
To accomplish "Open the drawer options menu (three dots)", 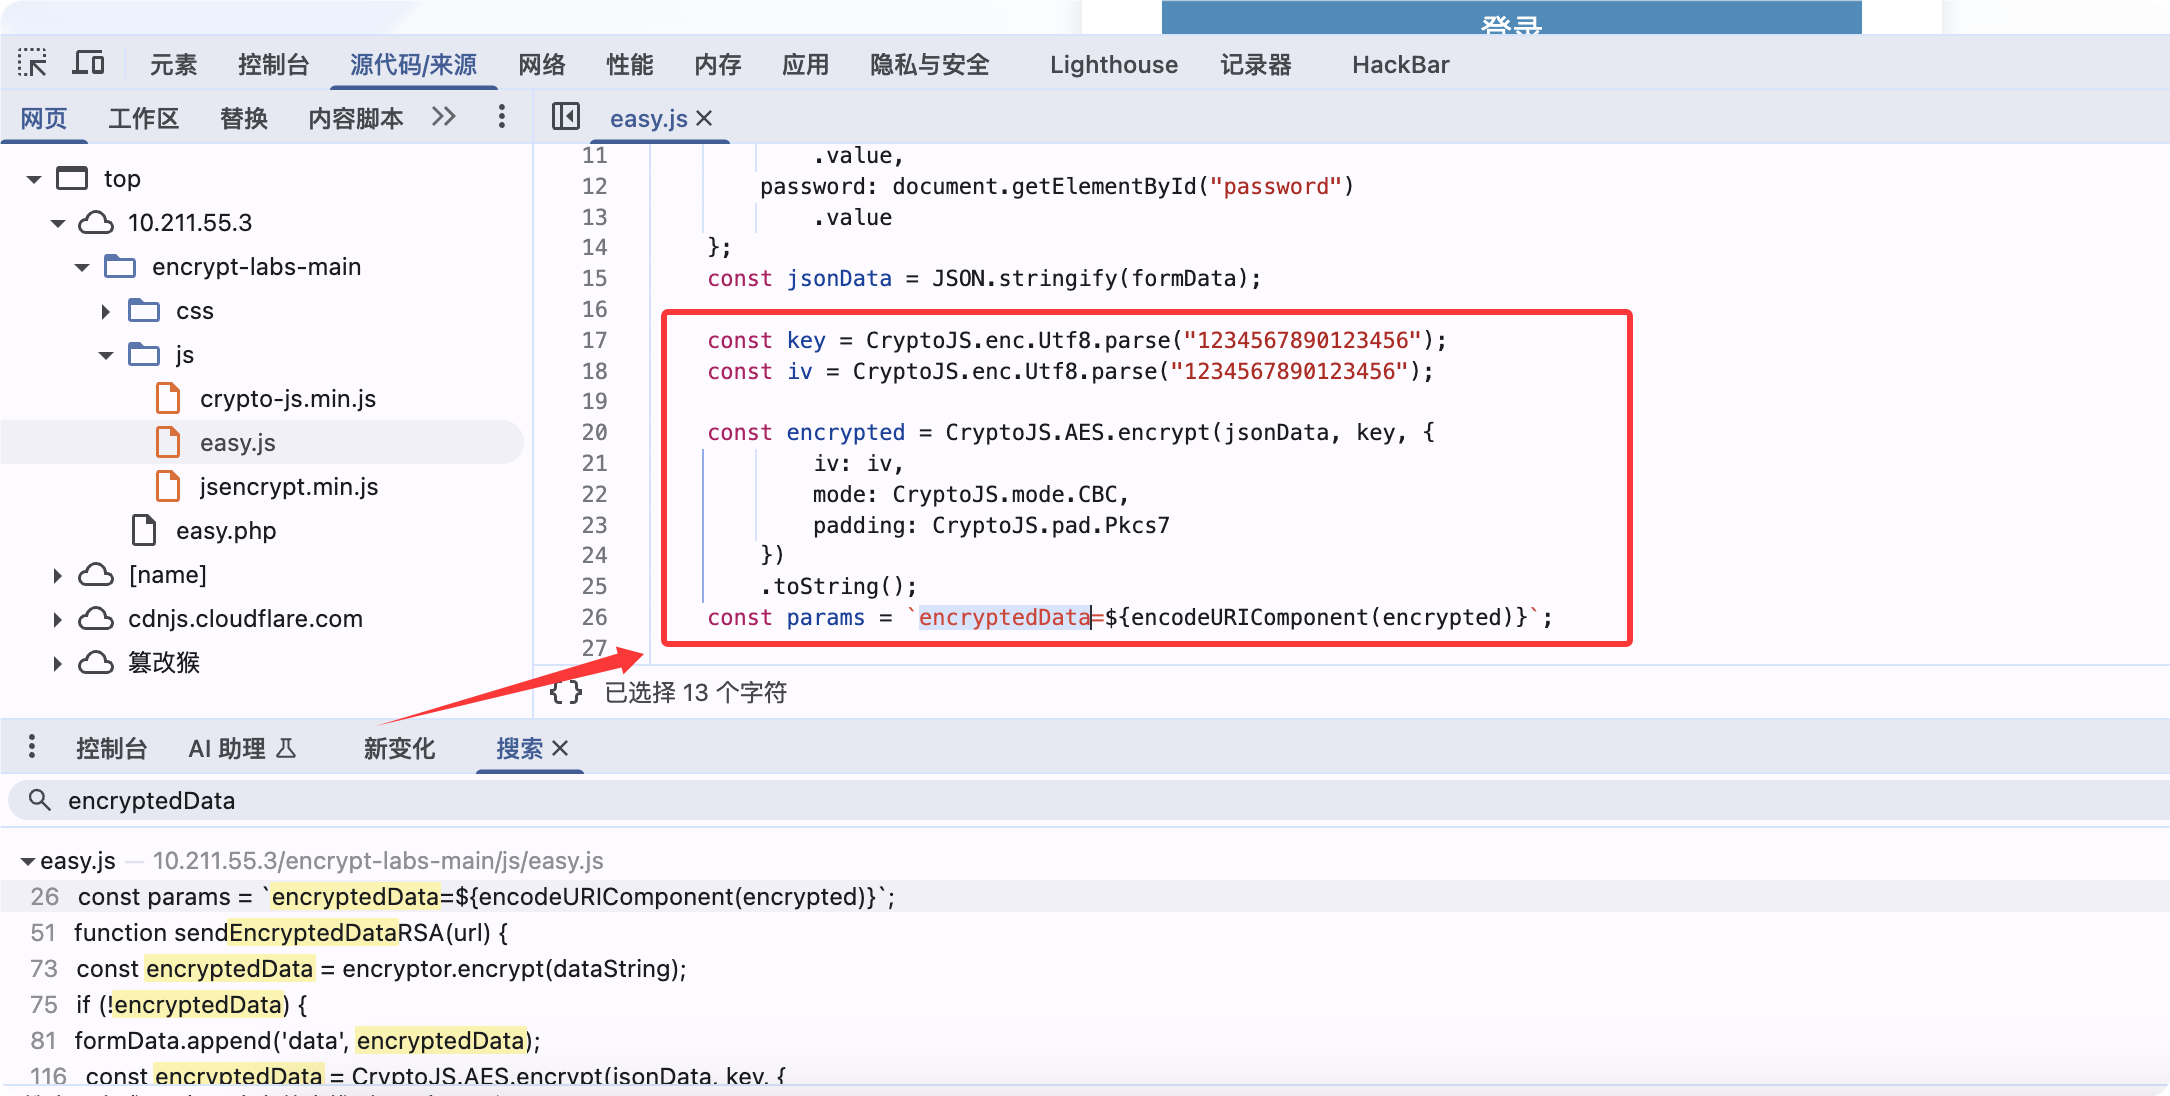I will [x=32, y=746].
